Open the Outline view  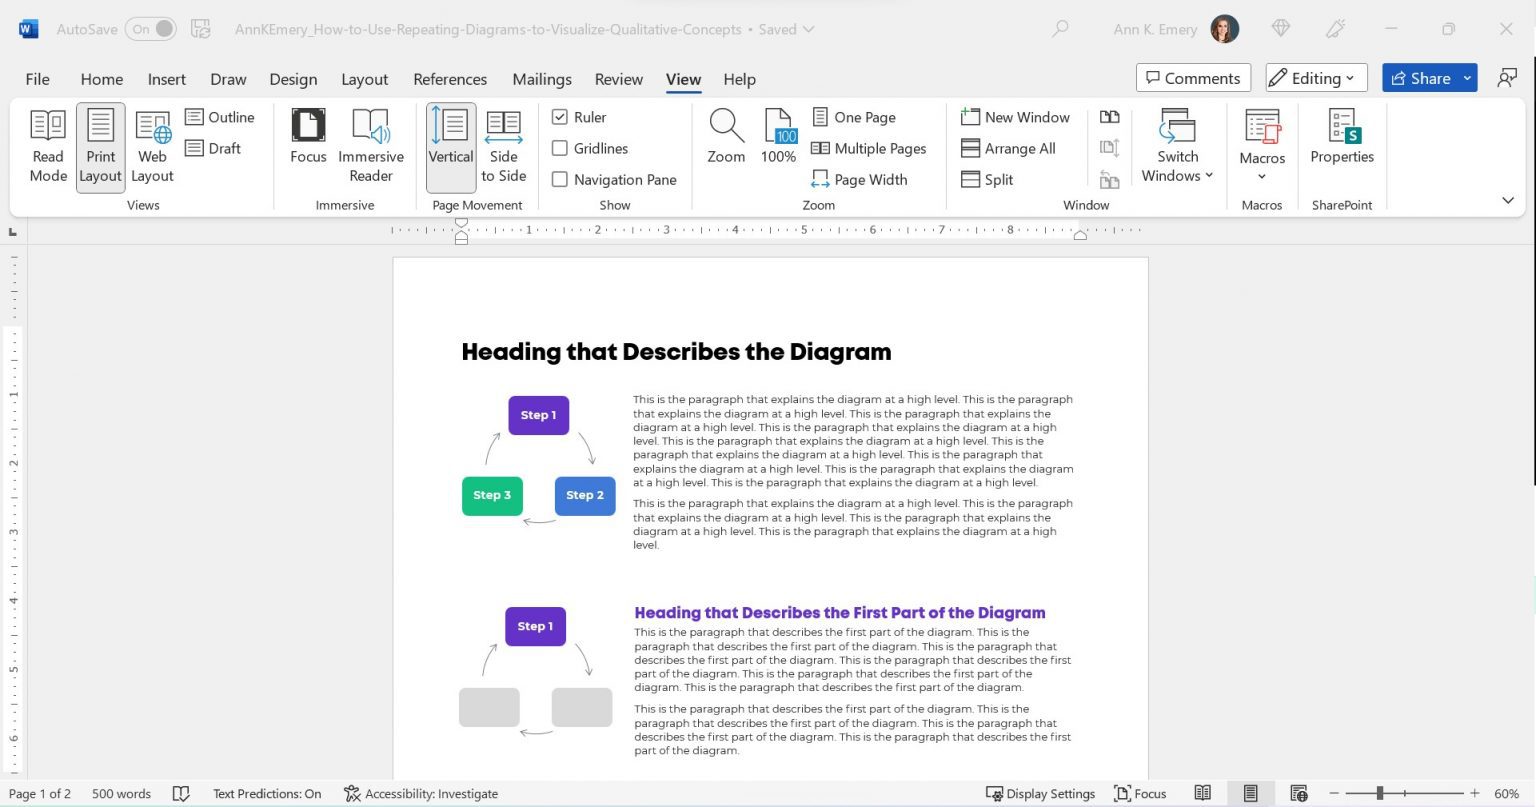(222, 117)
